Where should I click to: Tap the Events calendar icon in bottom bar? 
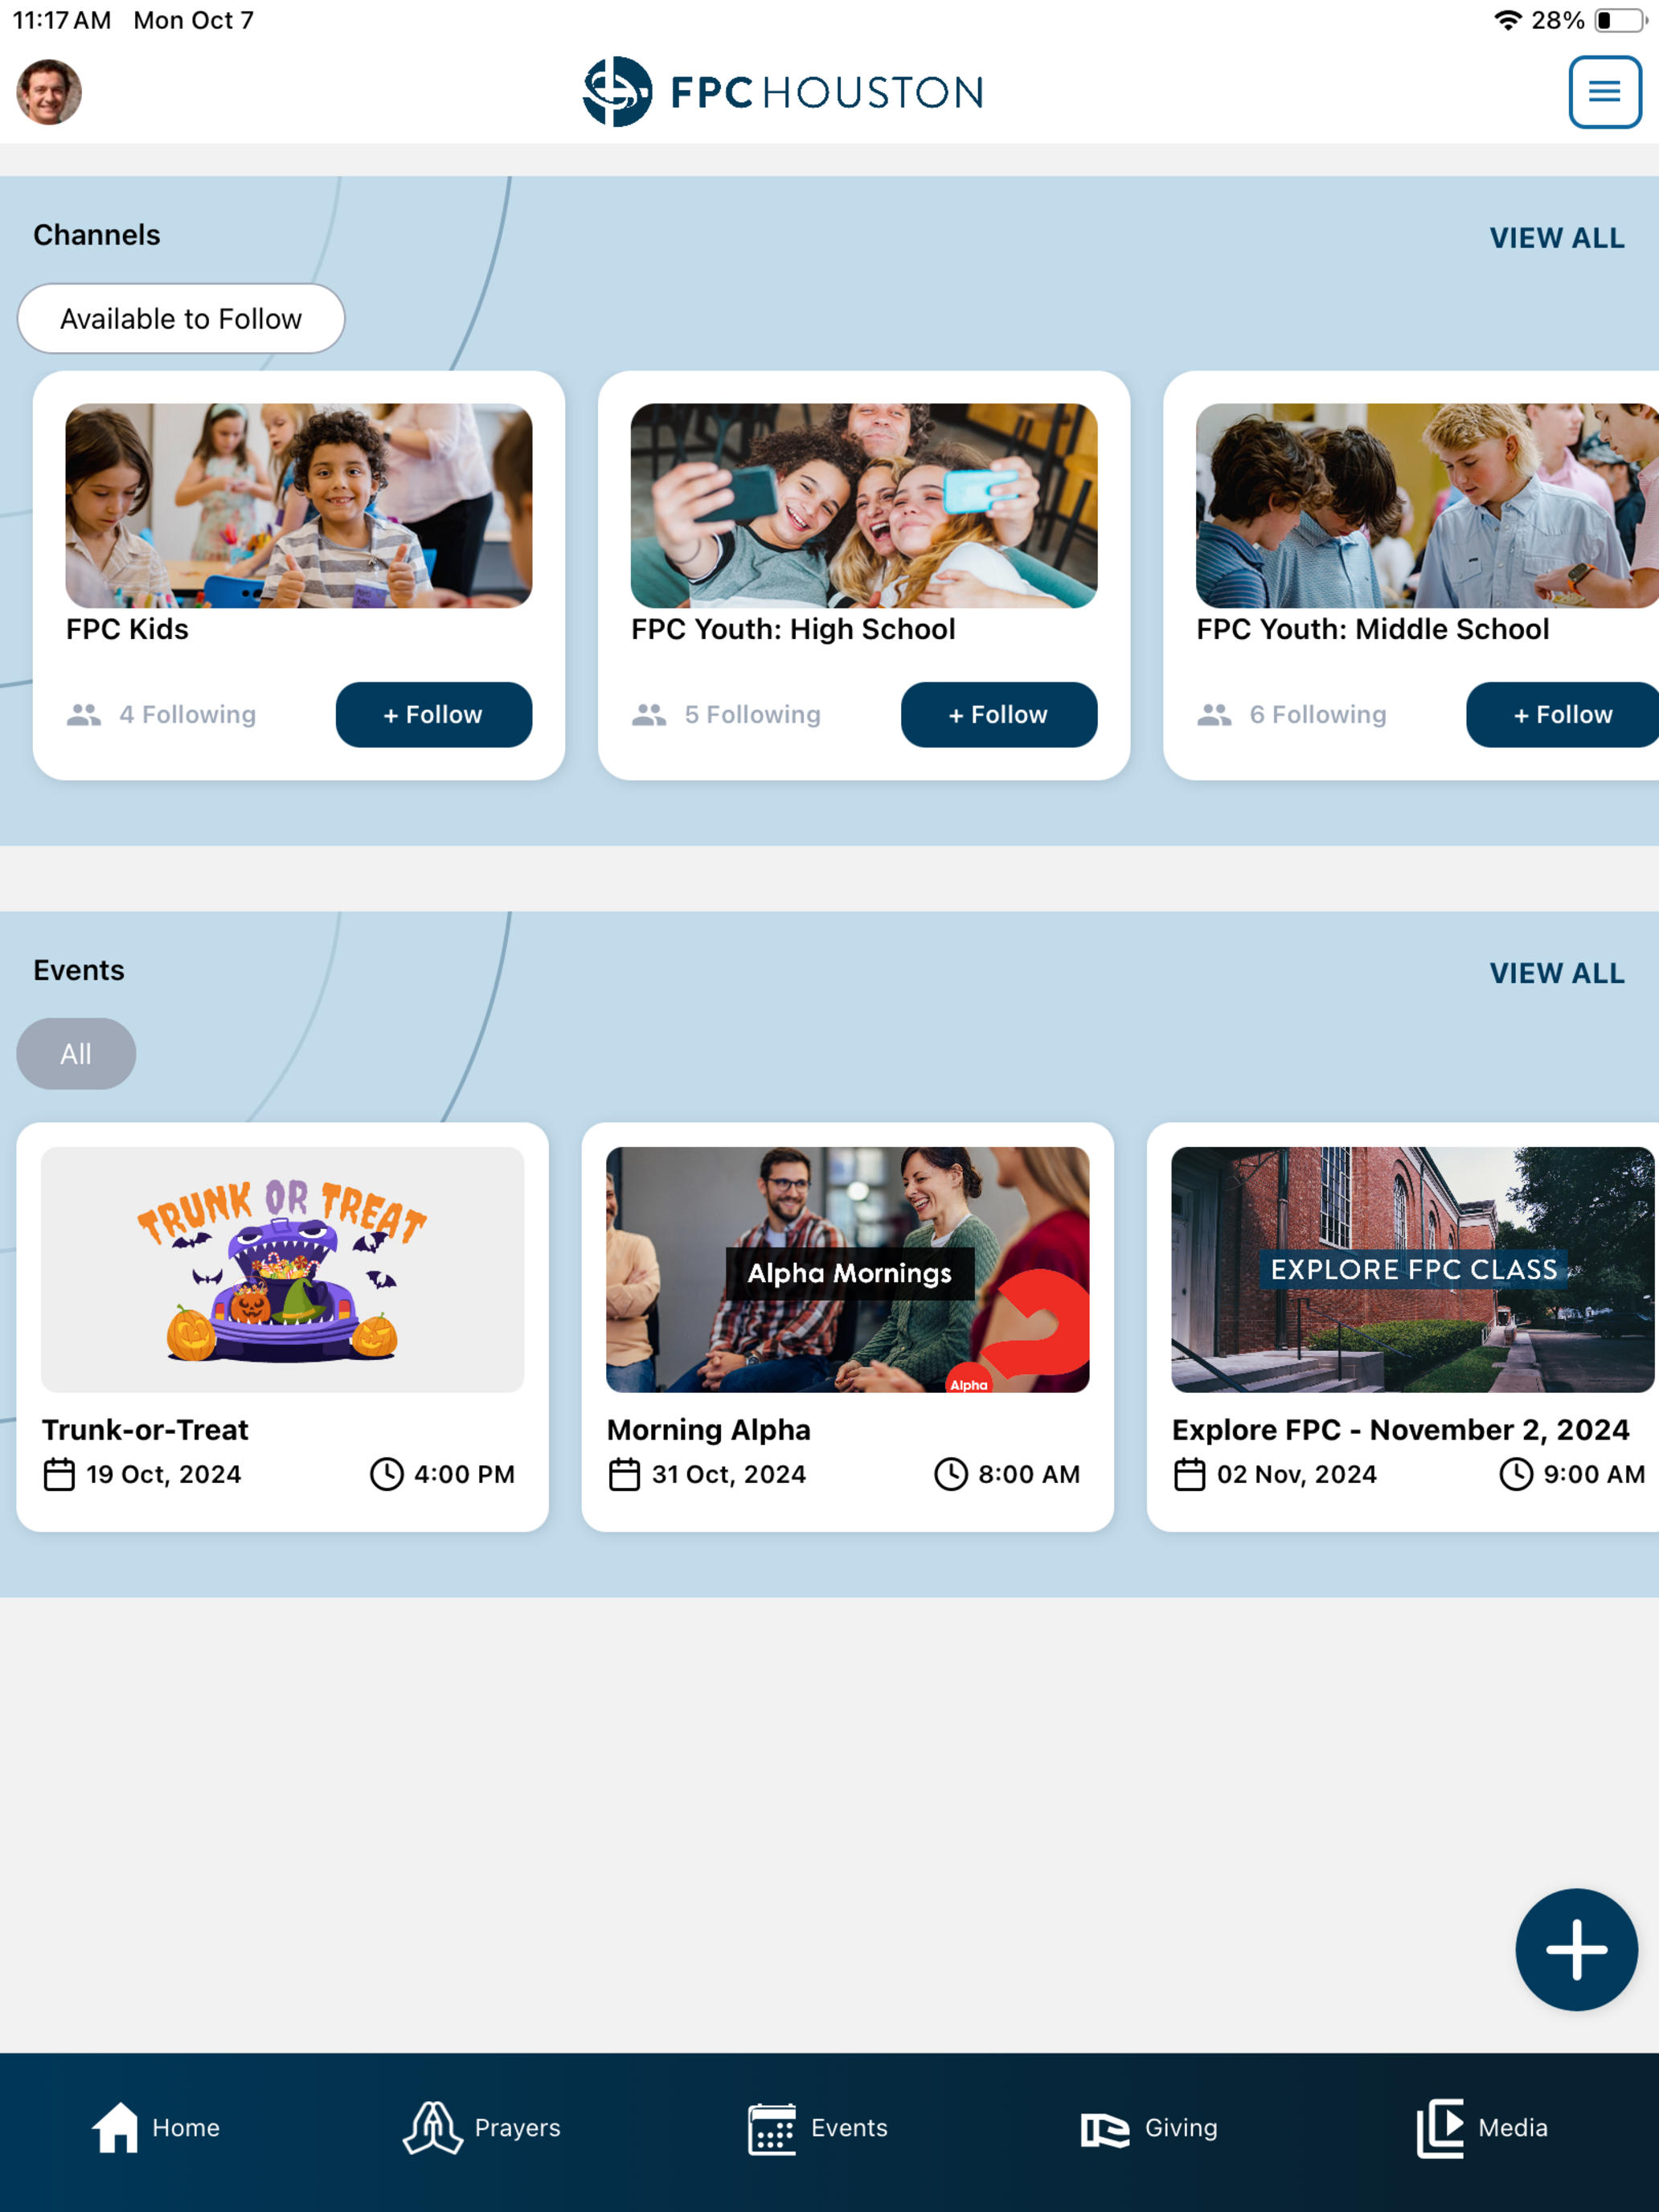pyautogui.click(x=772, y=2128)
